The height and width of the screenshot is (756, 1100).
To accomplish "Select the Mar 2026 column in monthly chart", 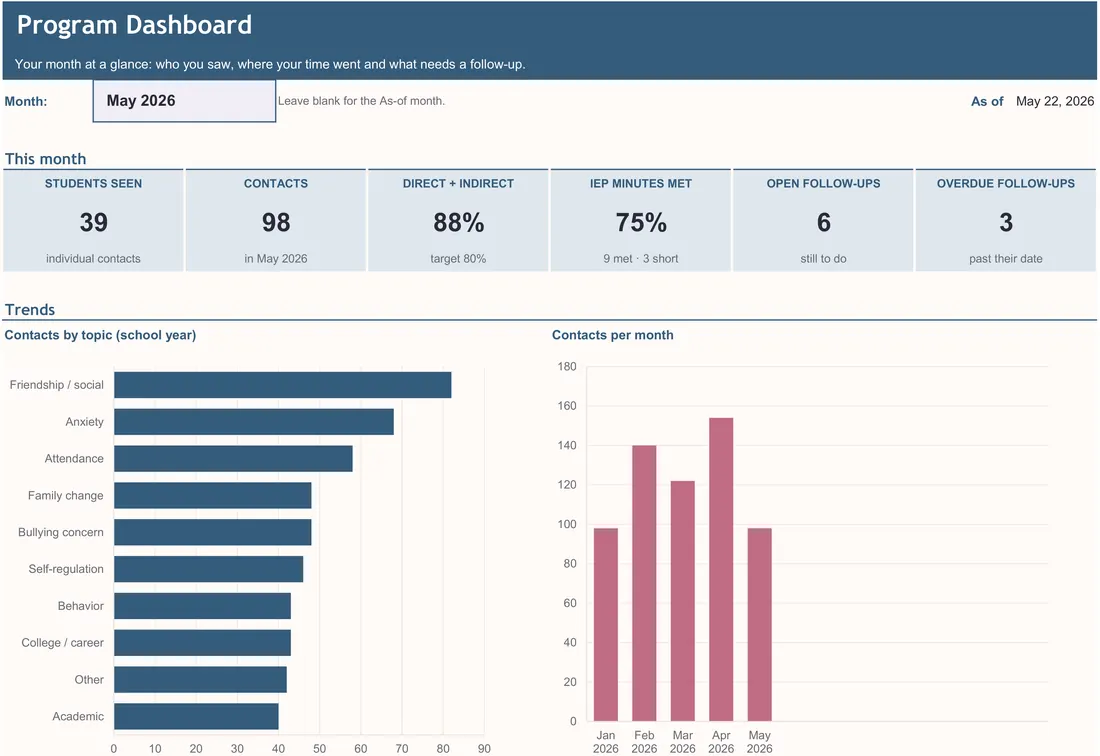I will (683, 601).
